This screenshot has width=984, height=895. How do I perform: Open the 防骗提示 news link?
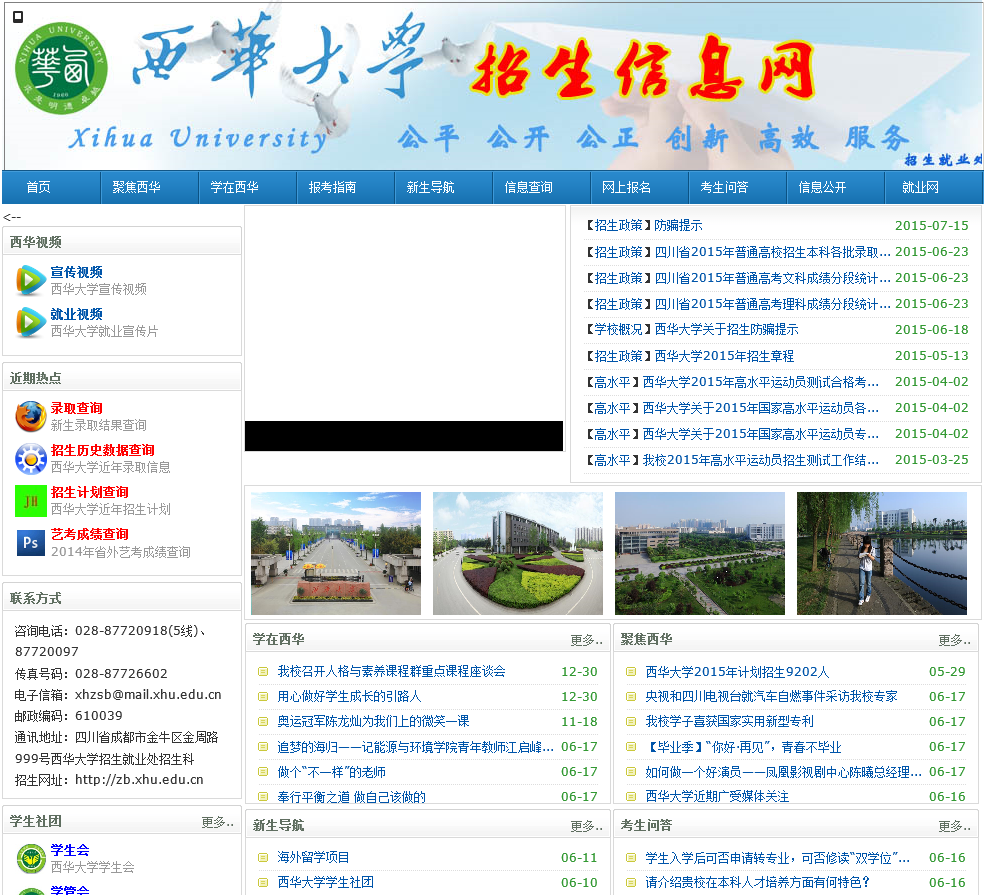click(x=678, y=225)
